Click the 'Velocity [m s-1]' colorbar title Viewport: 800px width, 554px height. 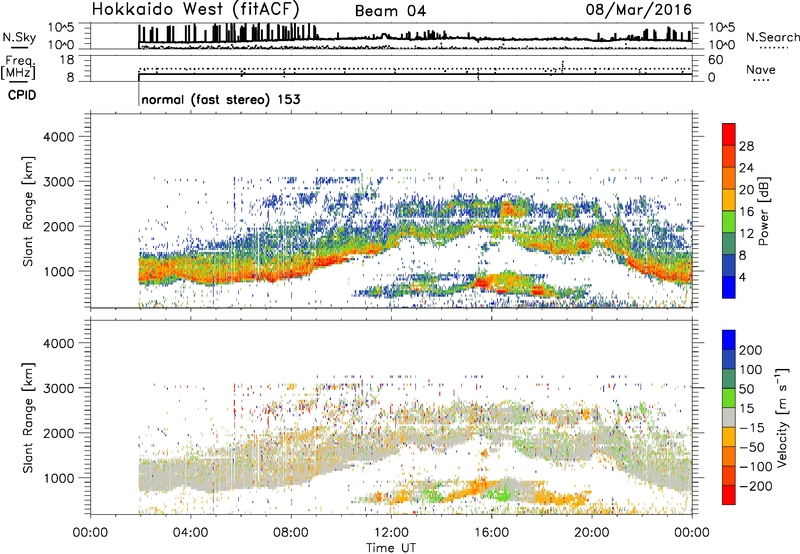(782, 417)
